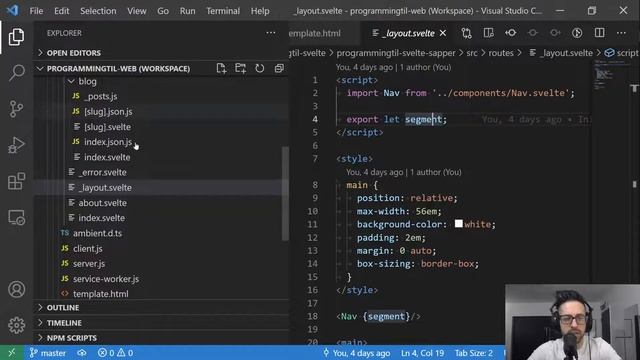
Task: Open the Source Control view
Action: tap(16, 109)
